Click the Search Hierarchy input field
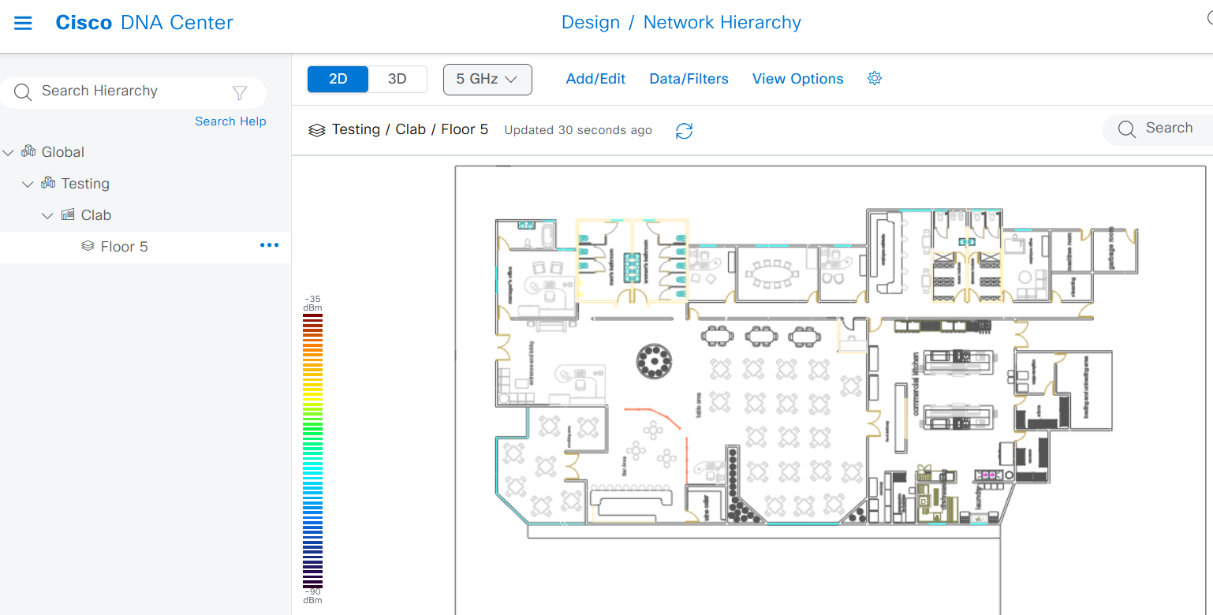Screen dimensions: 1213x615 coord(133,92)
